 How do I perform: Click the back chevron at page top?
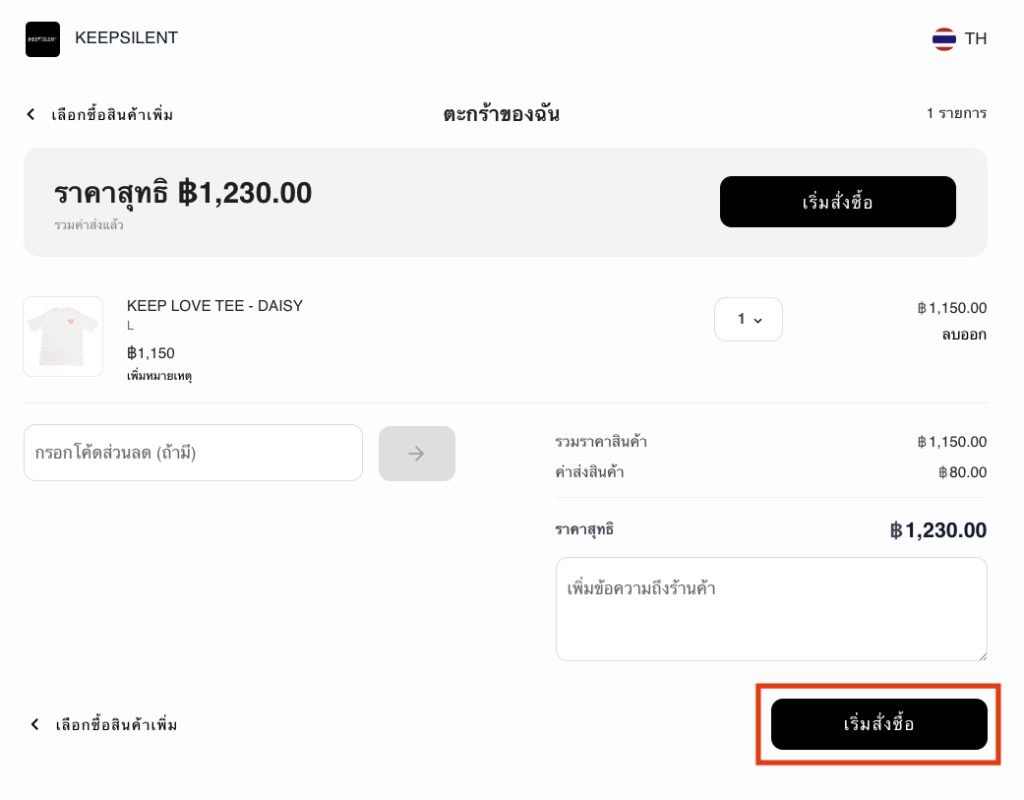coord(31,114)
